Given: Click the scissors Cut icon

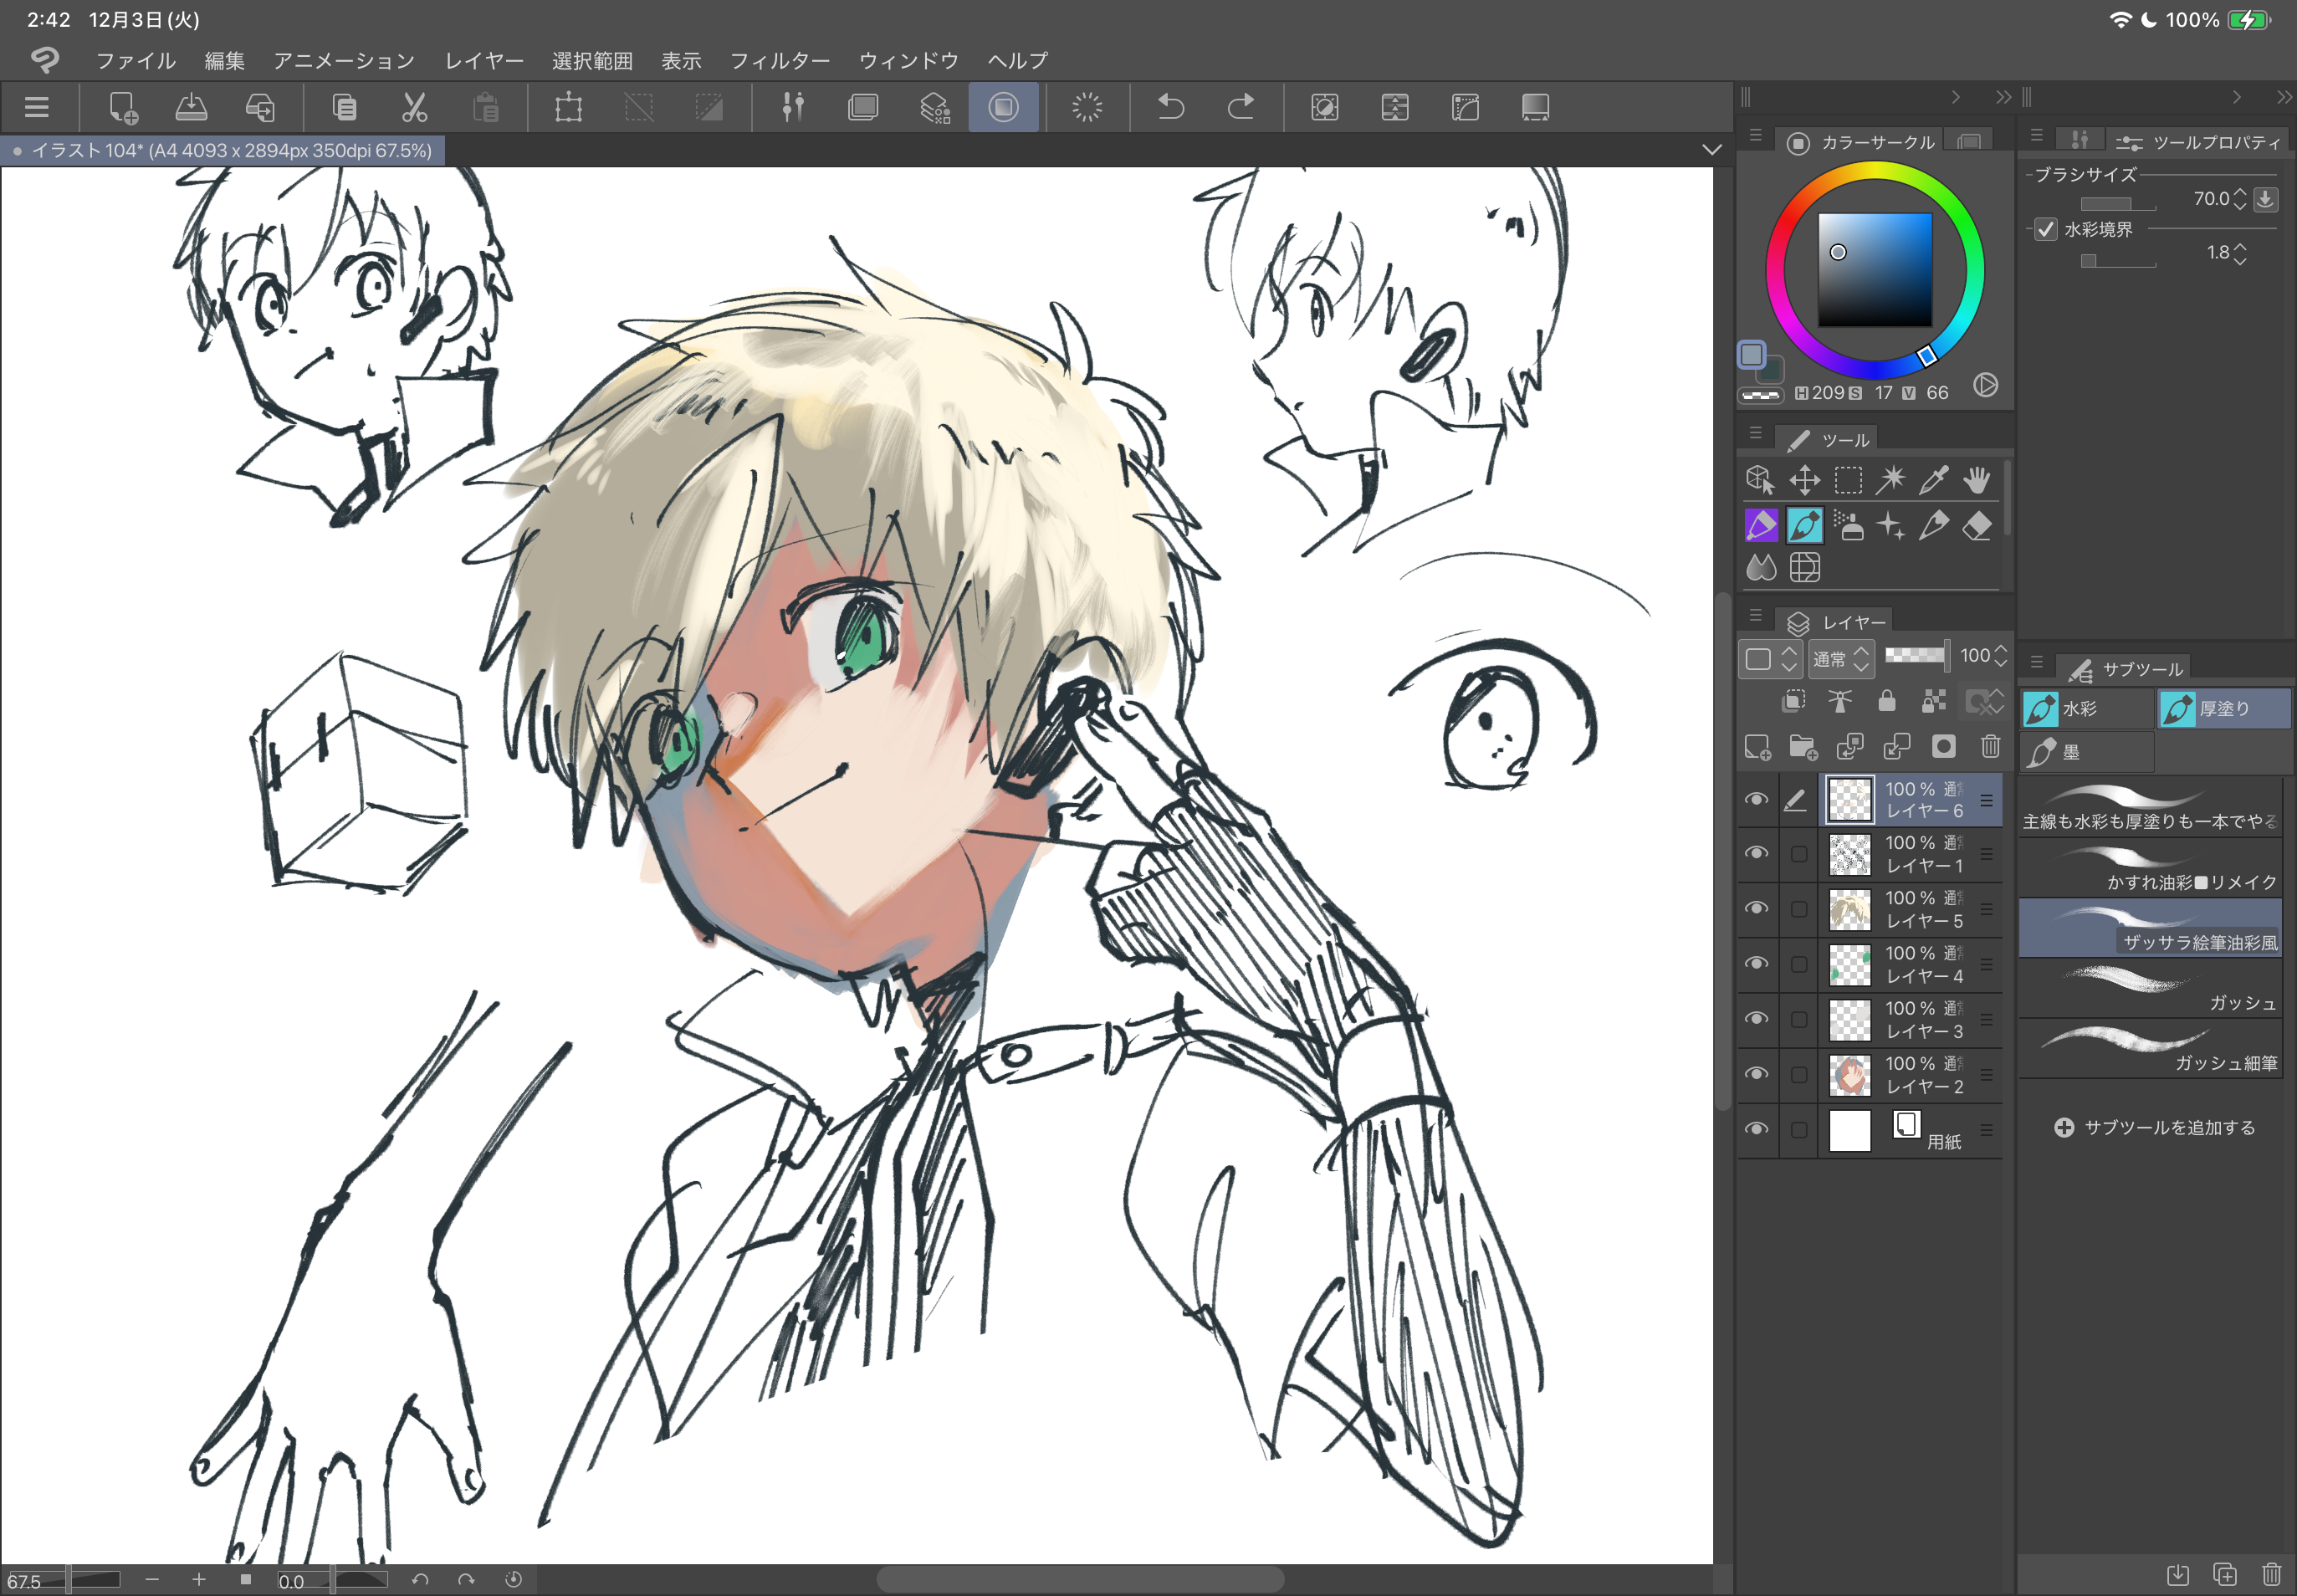Looking at the screenshot, I should coord(414,107).
